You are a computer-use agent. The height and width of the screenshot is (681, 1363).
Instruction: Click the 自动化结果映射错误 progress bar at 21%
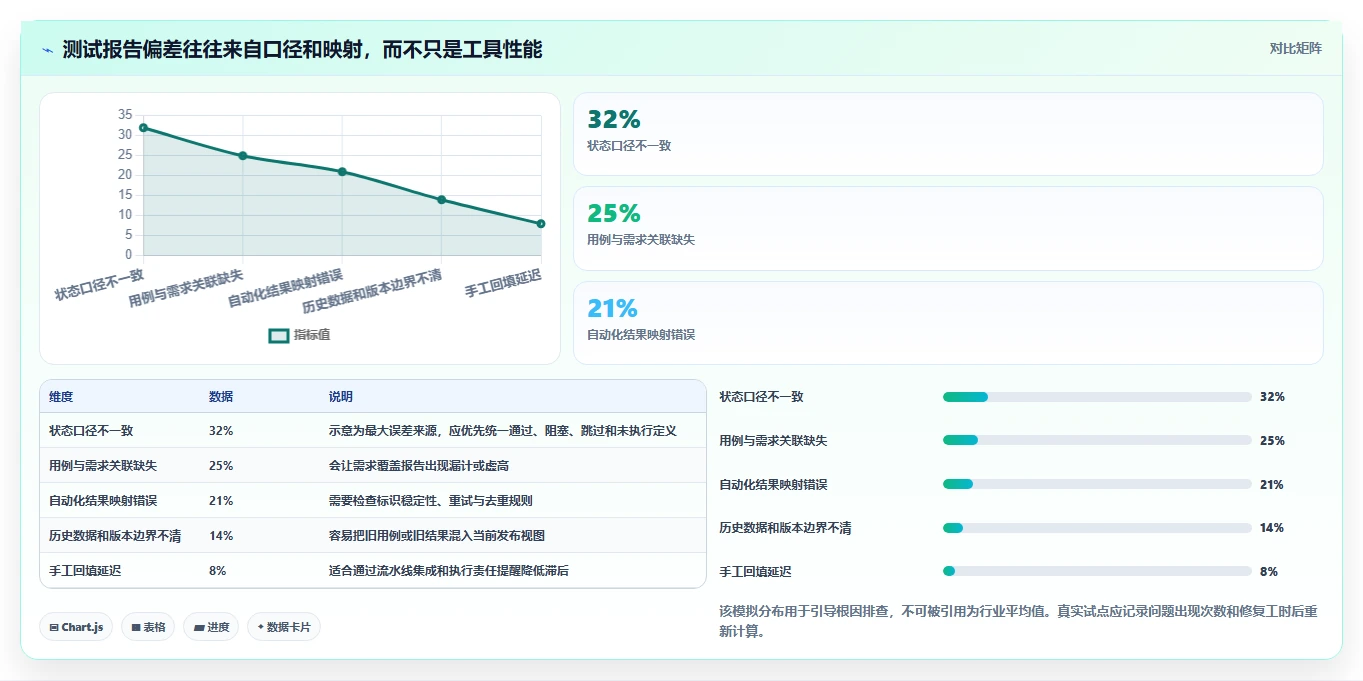click(1097, 484)
